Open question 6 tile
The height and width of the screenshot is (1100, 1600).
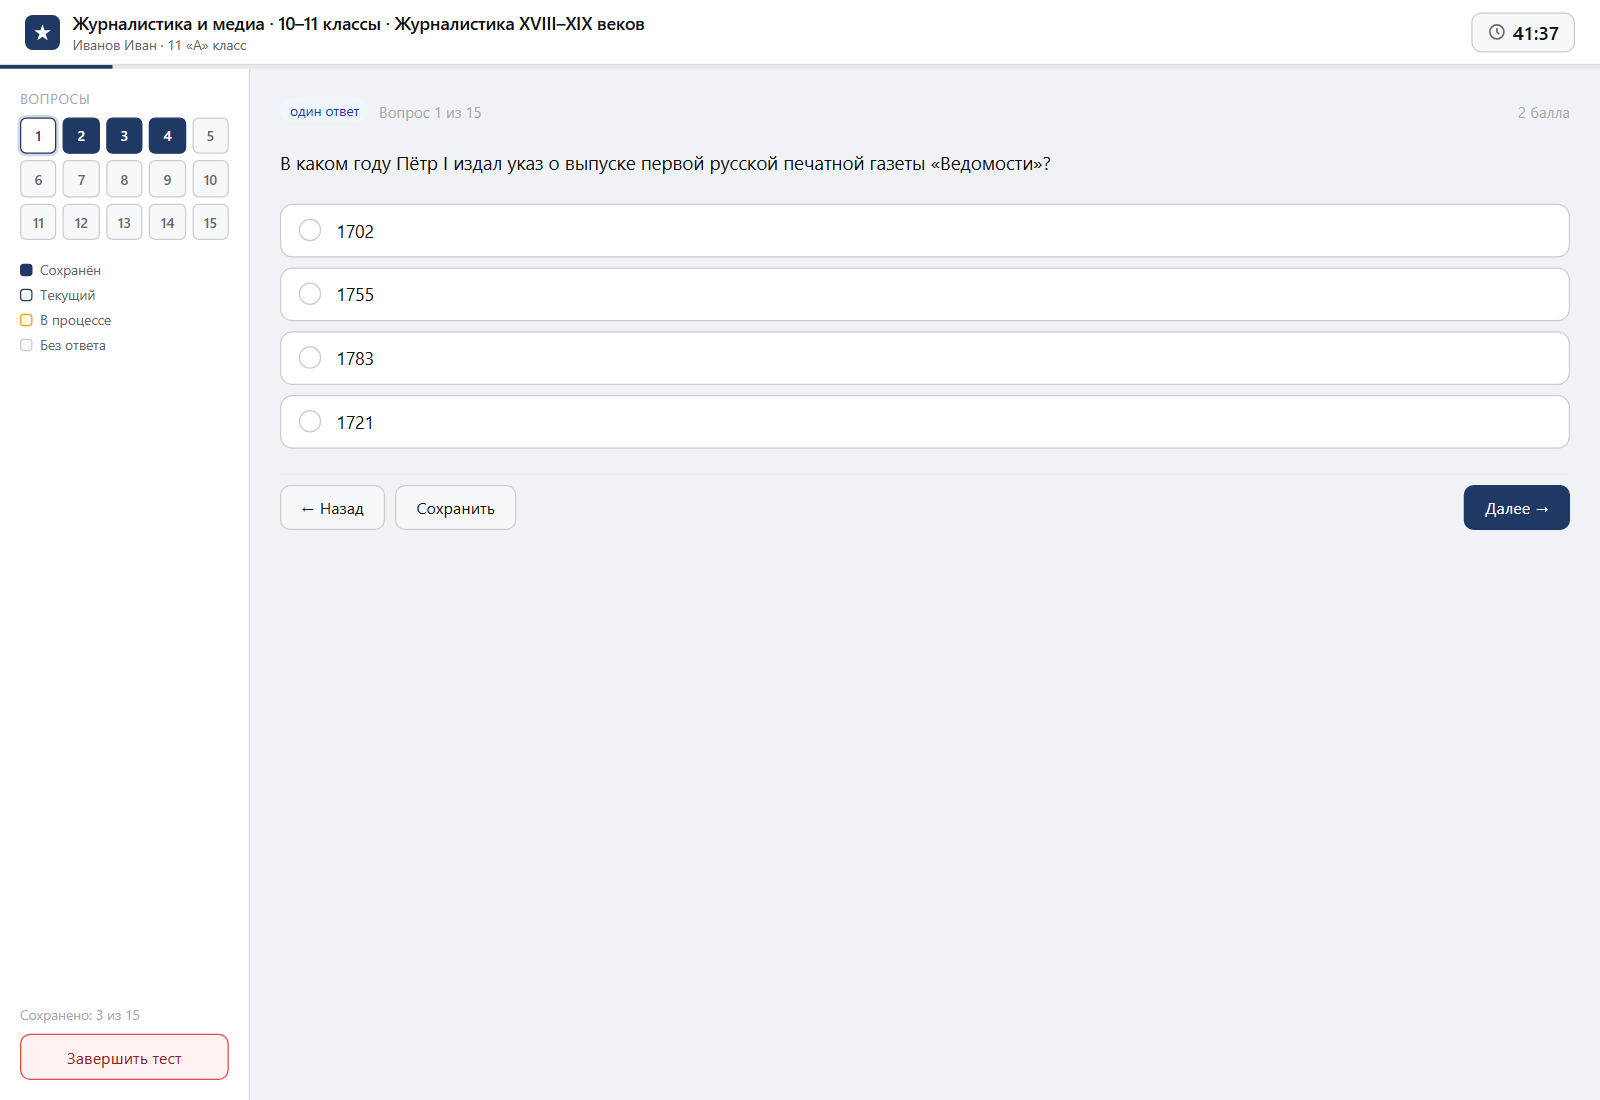click(x=38, y=180)
